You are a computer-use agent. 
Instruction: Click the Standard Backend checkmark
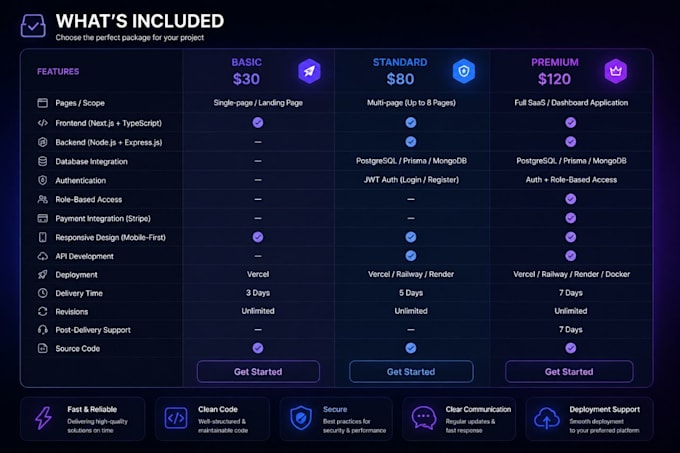[x=411, y=142]
